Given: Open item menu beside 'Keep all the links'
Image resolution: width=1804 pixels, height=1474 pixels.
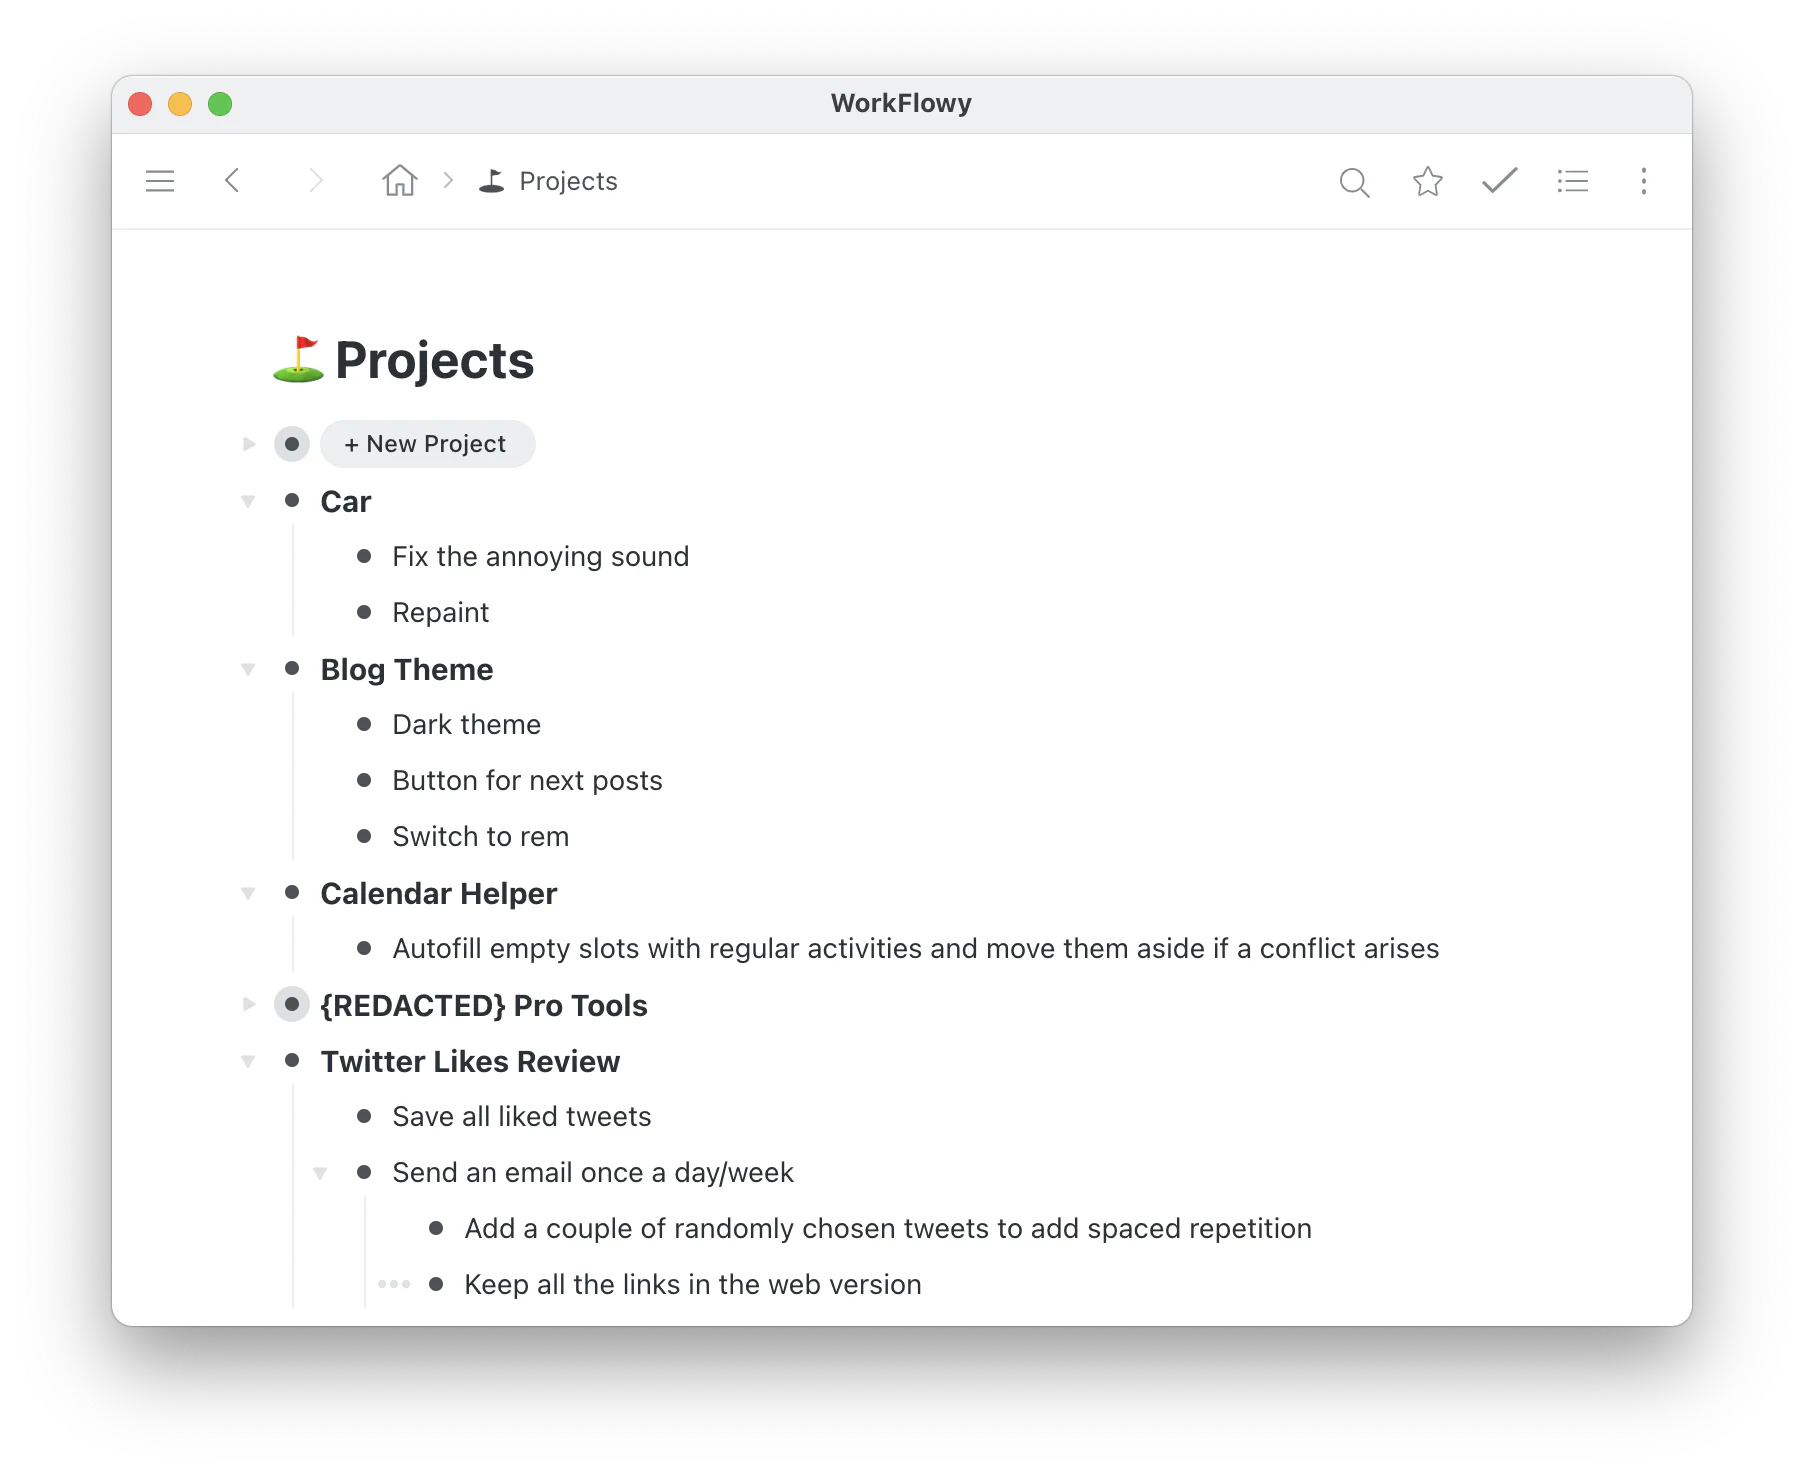Looking at the screenshot, I should pos(394,1284).
